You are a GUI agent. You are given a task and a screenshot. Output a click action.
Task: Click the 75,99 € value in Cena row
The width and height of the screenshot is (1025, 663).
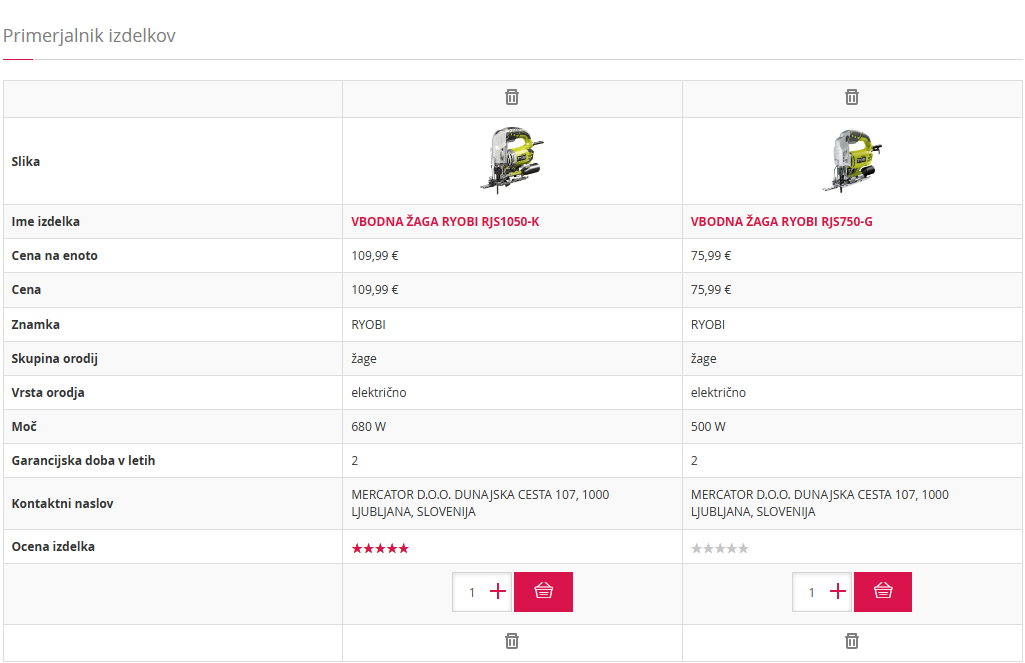click(x=711, y=290)
